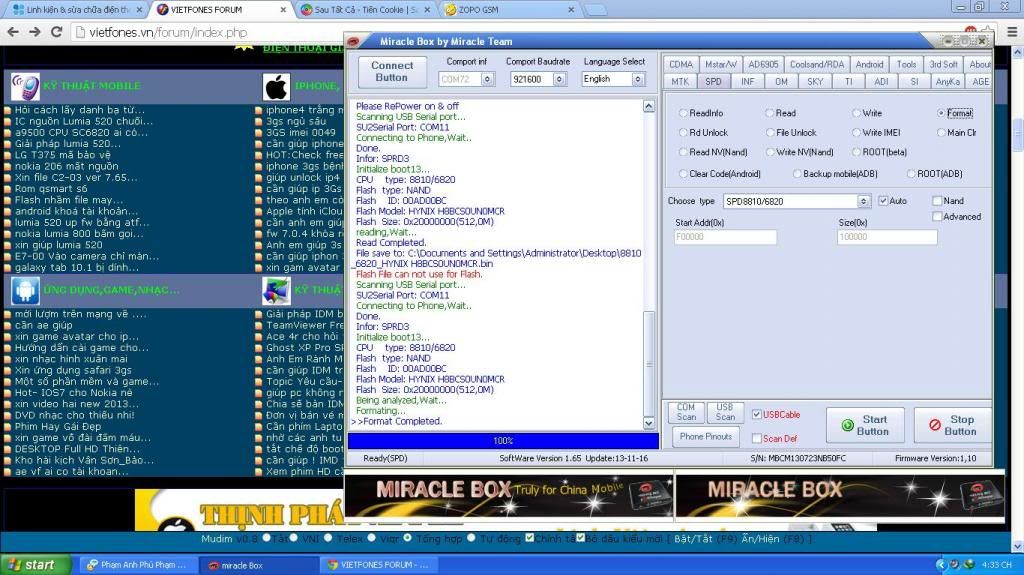Click the log scrollbar down arrow
1024x575 pixels.
tap(648, 423)
